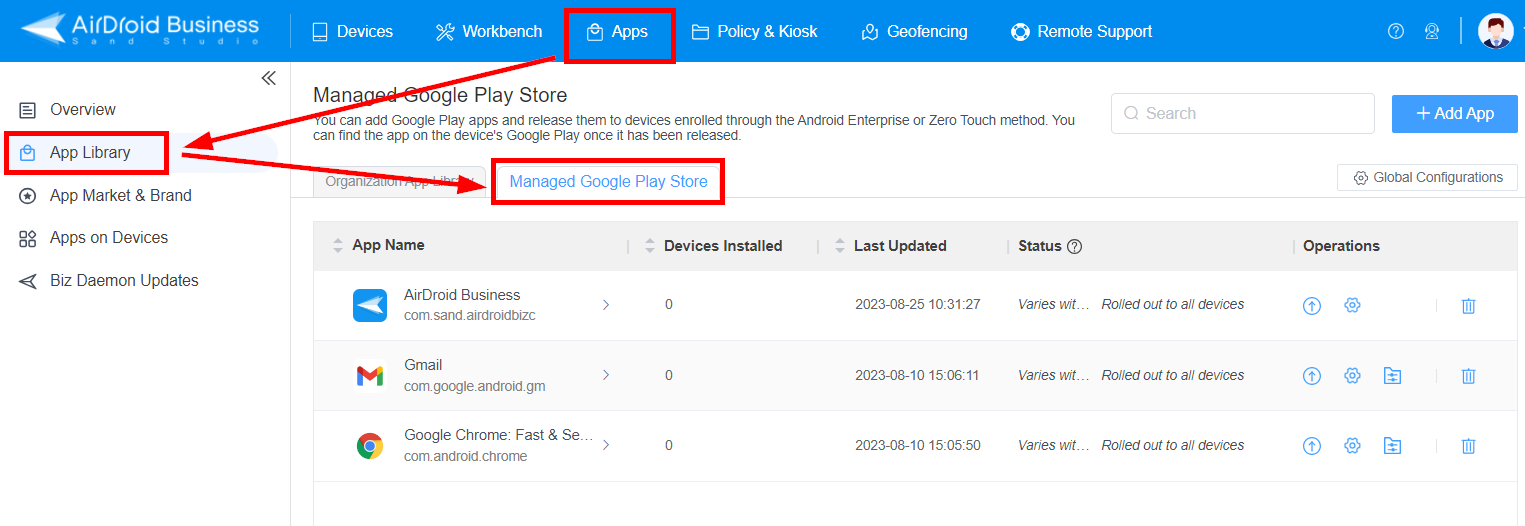Screen dimensions: 1525x526
Task: Click release icon for Gmail
Action: (x=1312, y=376)
